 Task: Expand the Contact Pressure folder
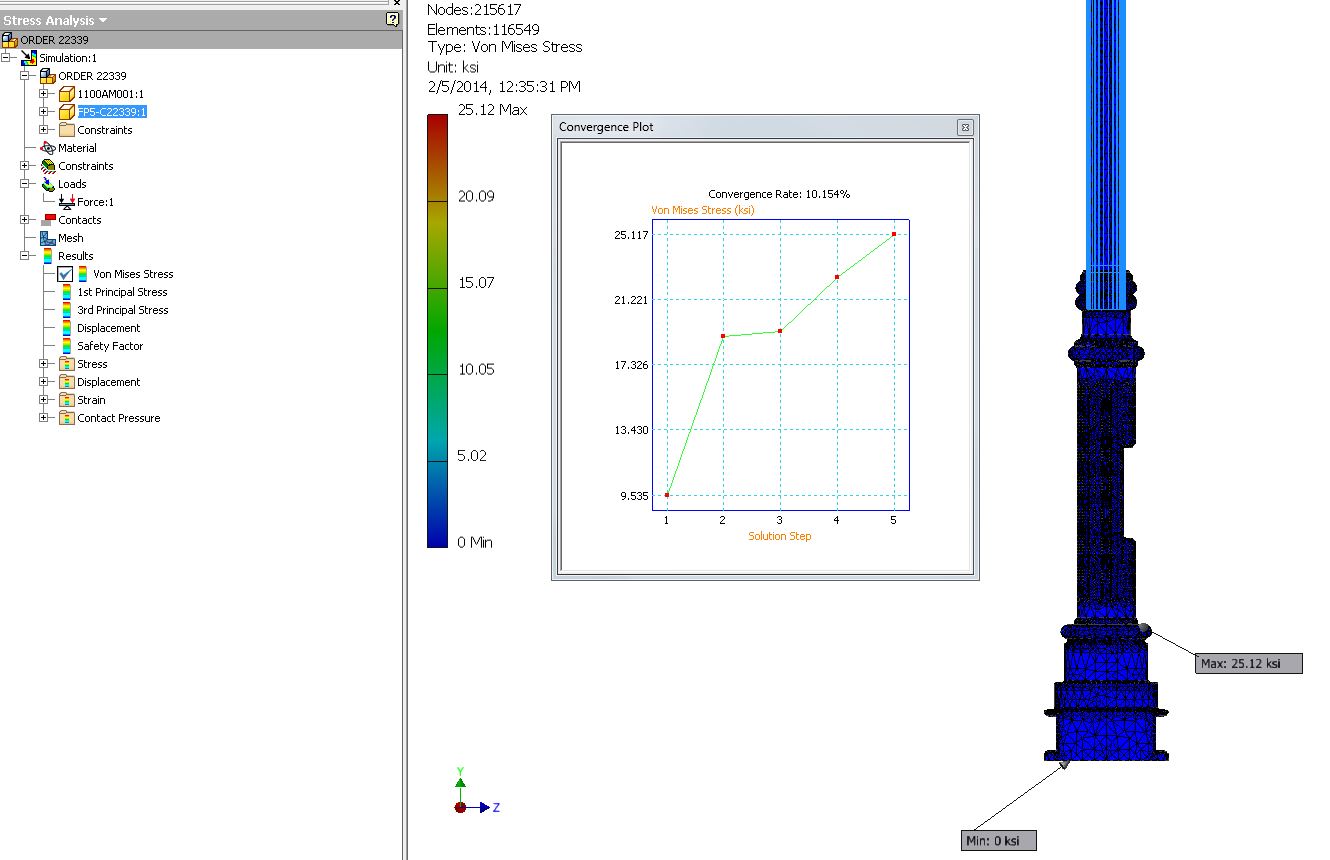tap(44, 418)
